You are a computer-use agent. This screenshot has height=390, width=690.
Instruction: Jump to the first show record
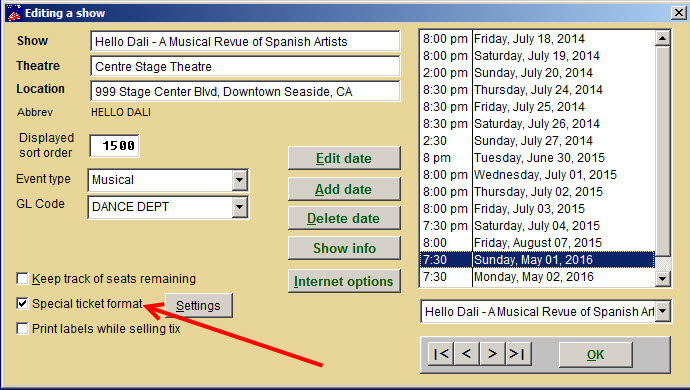(441, 353)
